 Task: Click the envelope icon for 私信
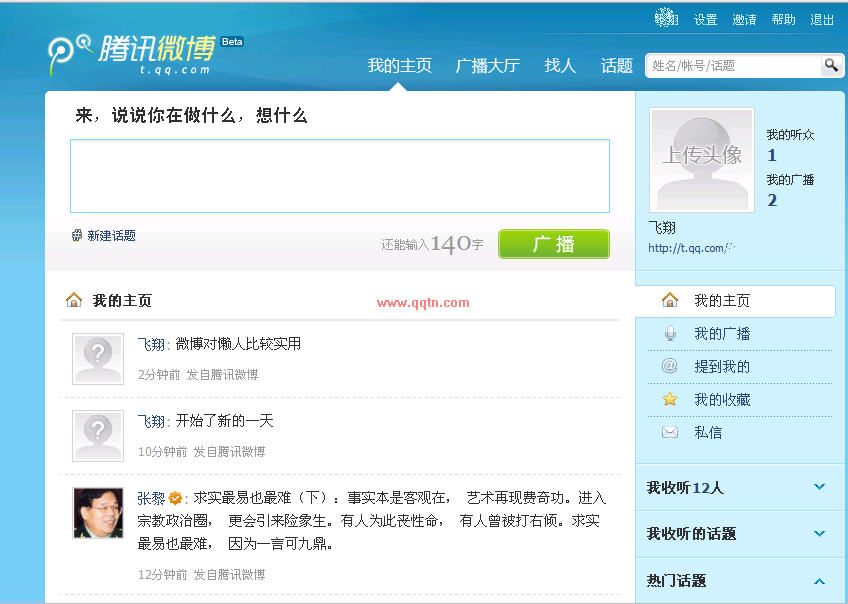click(670, 432)
